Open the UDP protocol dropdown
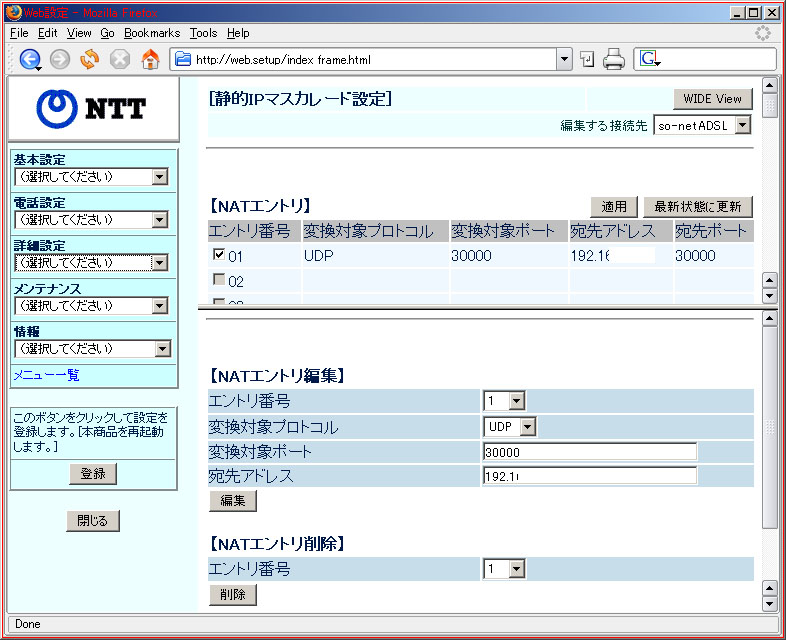786x640 pixels. coord(510,427)
